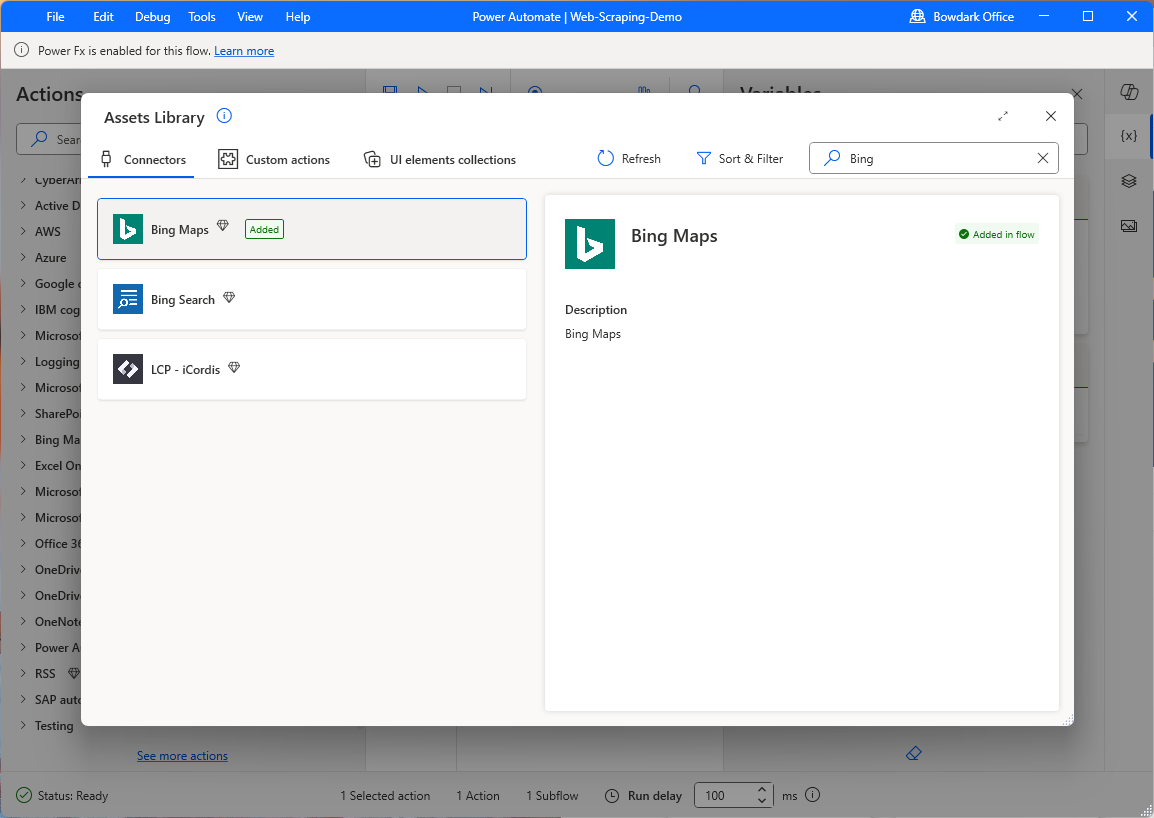1154x818 pixels.
Task: Click the 1 Selected action status text
Action: coord(385,796)
